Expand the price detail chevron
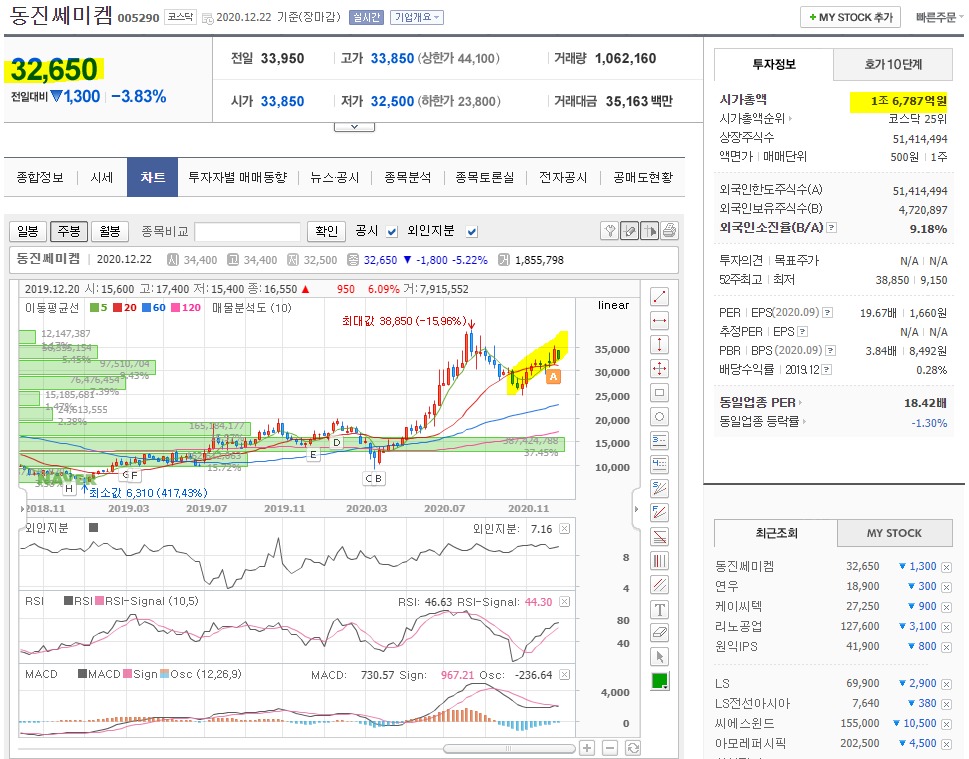 tap(354, 127)
